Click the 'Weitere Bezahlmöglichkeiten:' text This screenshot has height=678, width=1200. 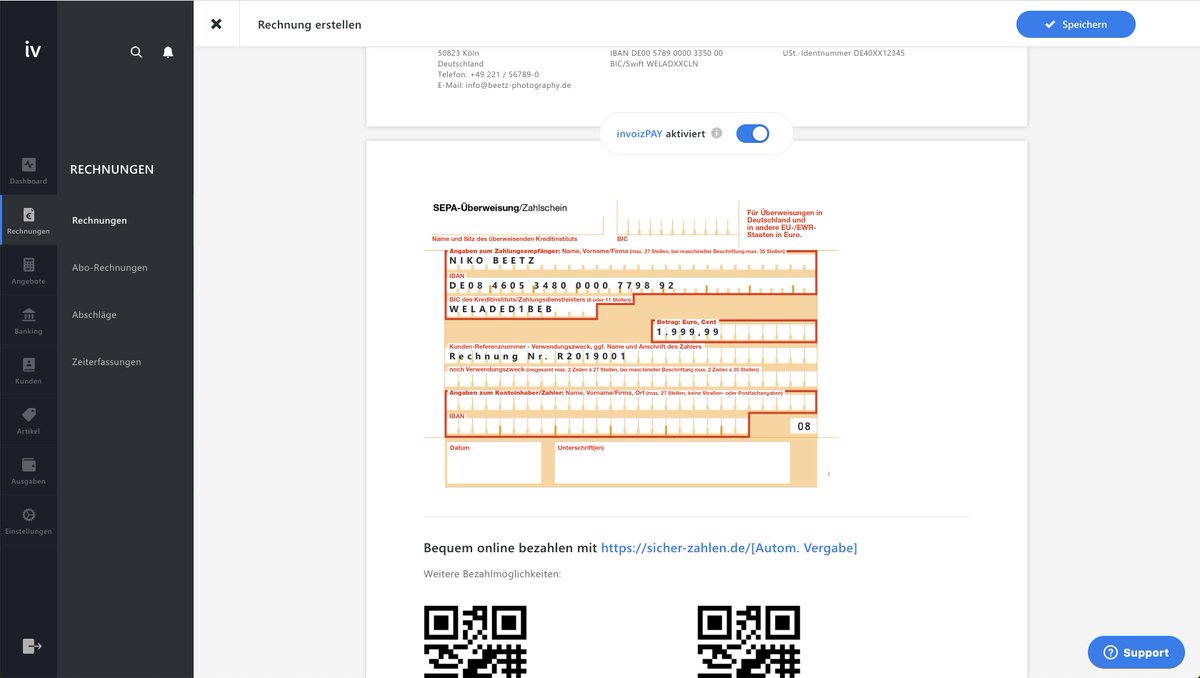pos(492,574)
